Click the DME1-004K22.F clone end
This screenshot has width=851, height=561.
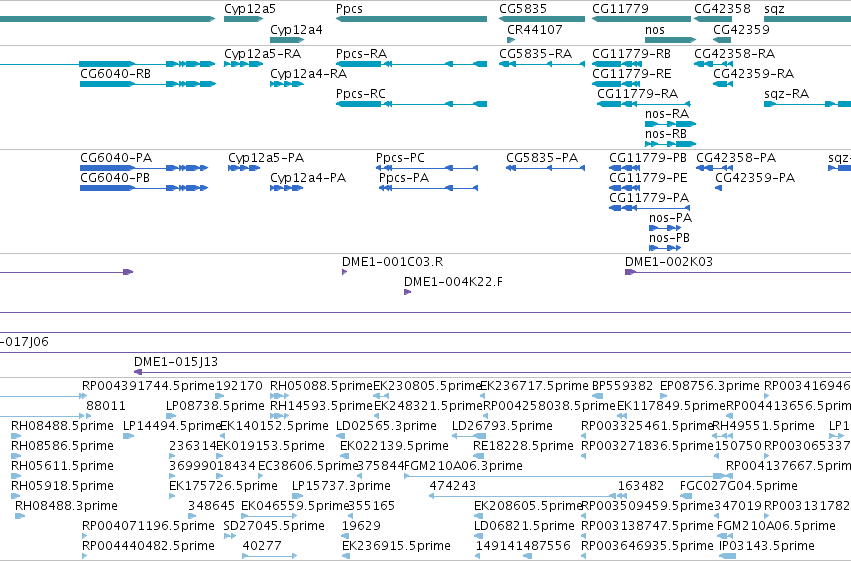[407, 292]
